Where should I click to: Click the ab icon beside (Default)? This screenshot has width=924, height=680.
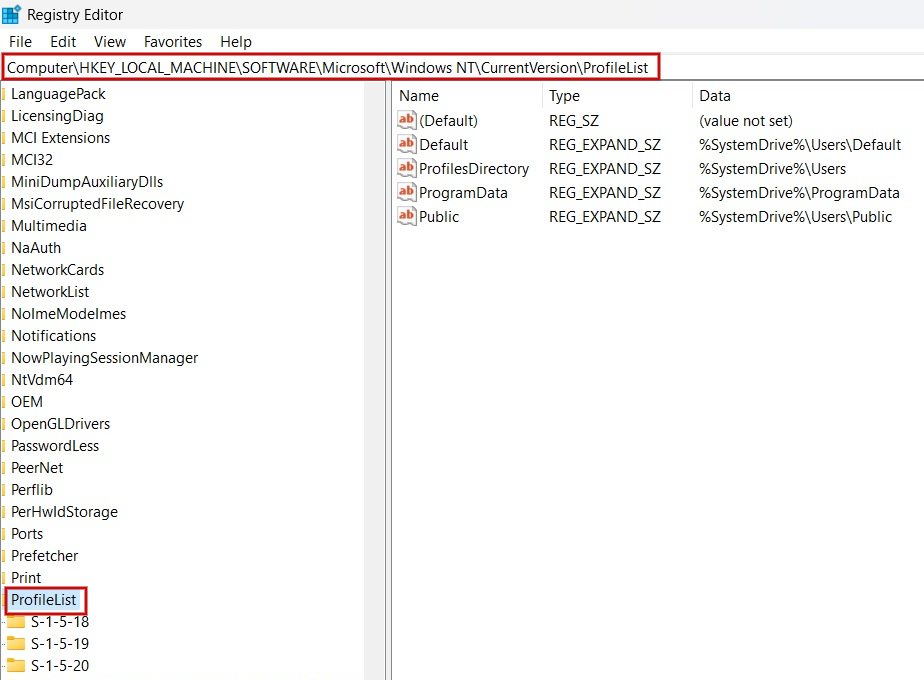click(x=406, y=120)
